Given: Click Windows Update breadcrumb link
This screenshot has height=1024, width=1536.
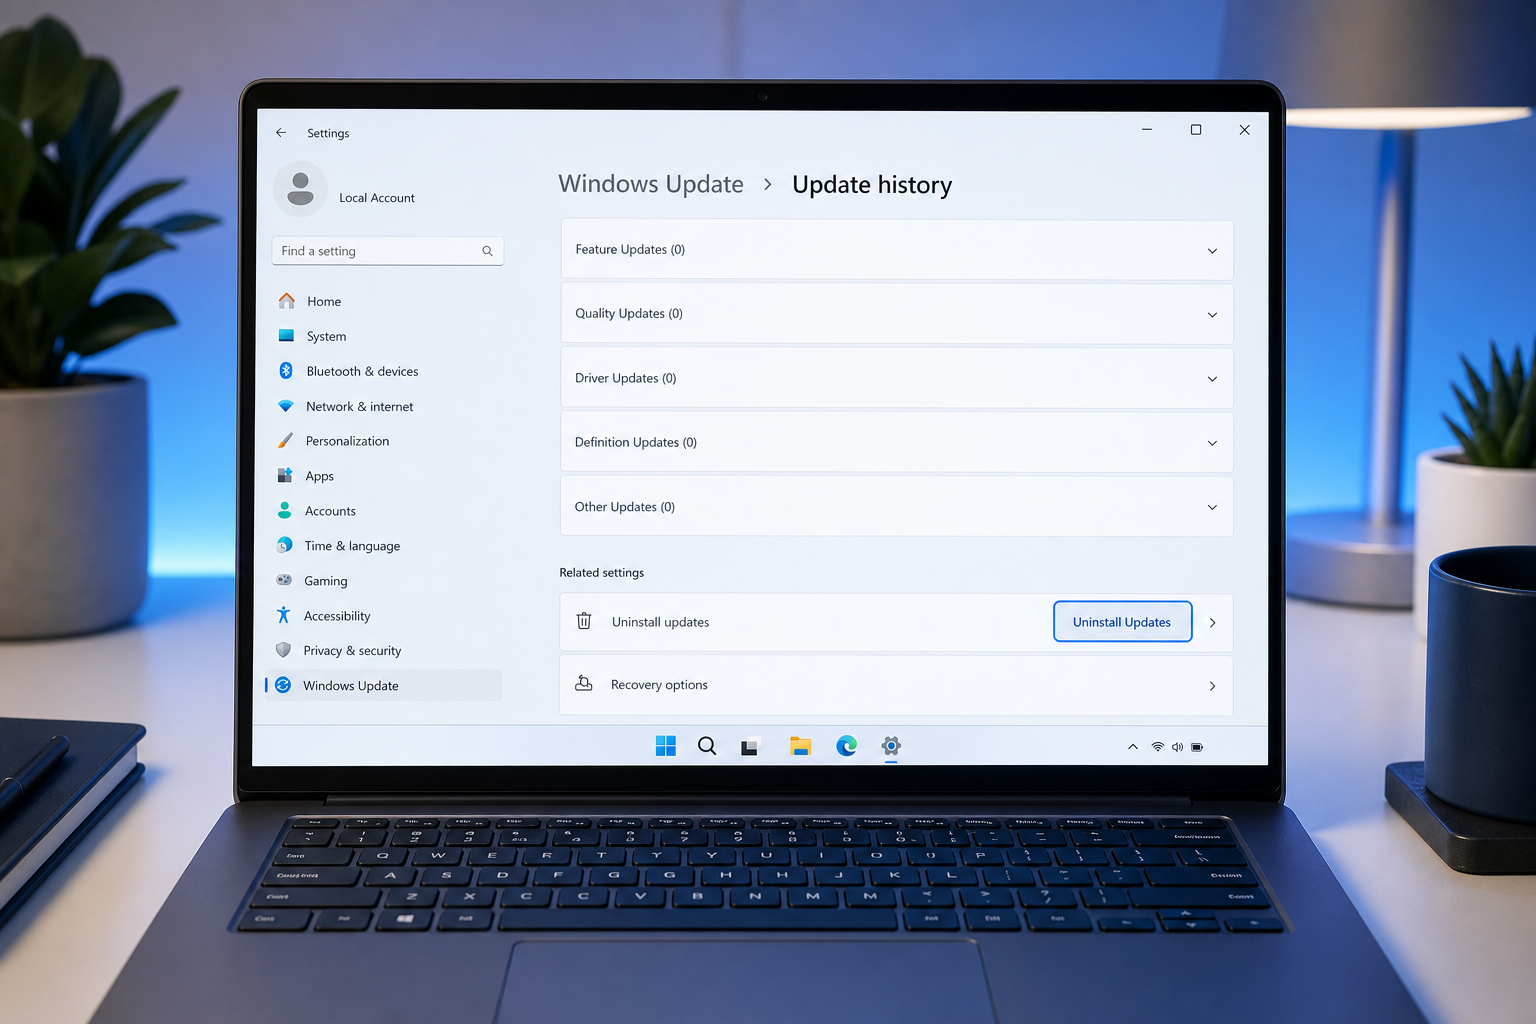Looking at the screenshot, I should 651,184.
